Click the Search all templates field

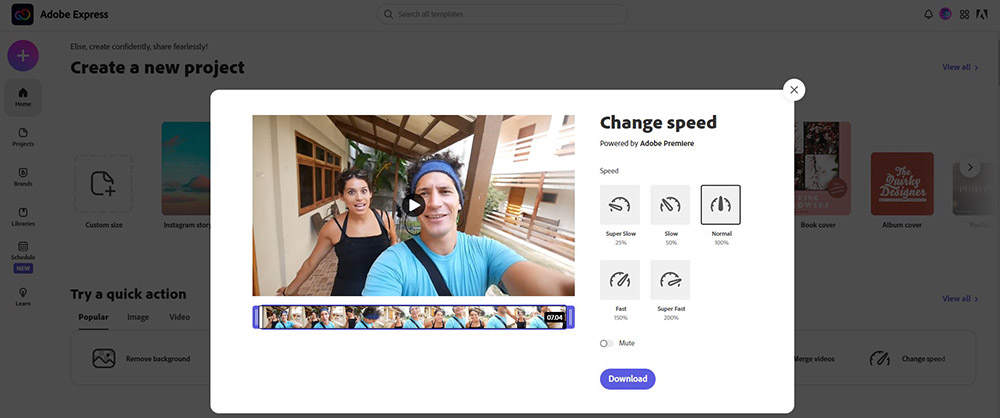[502, 14]
